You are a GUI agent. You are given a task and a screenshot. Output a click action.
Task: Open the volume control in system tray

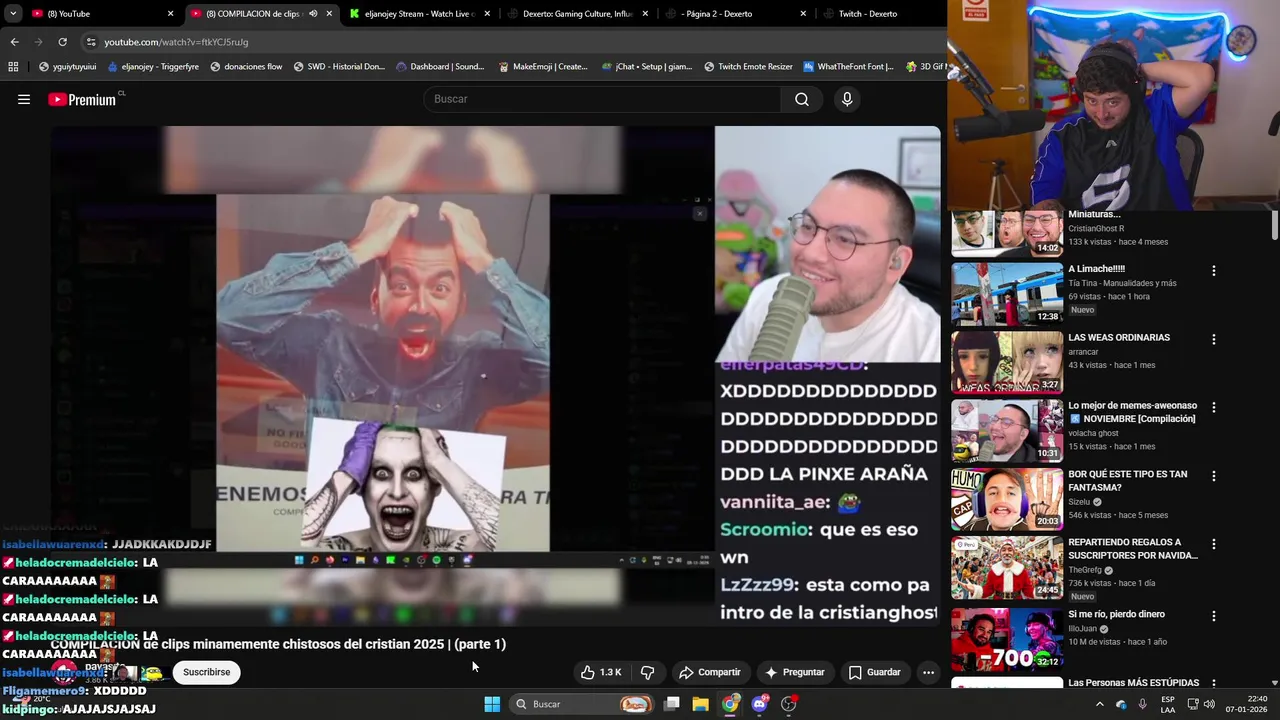coord(1209,704)
